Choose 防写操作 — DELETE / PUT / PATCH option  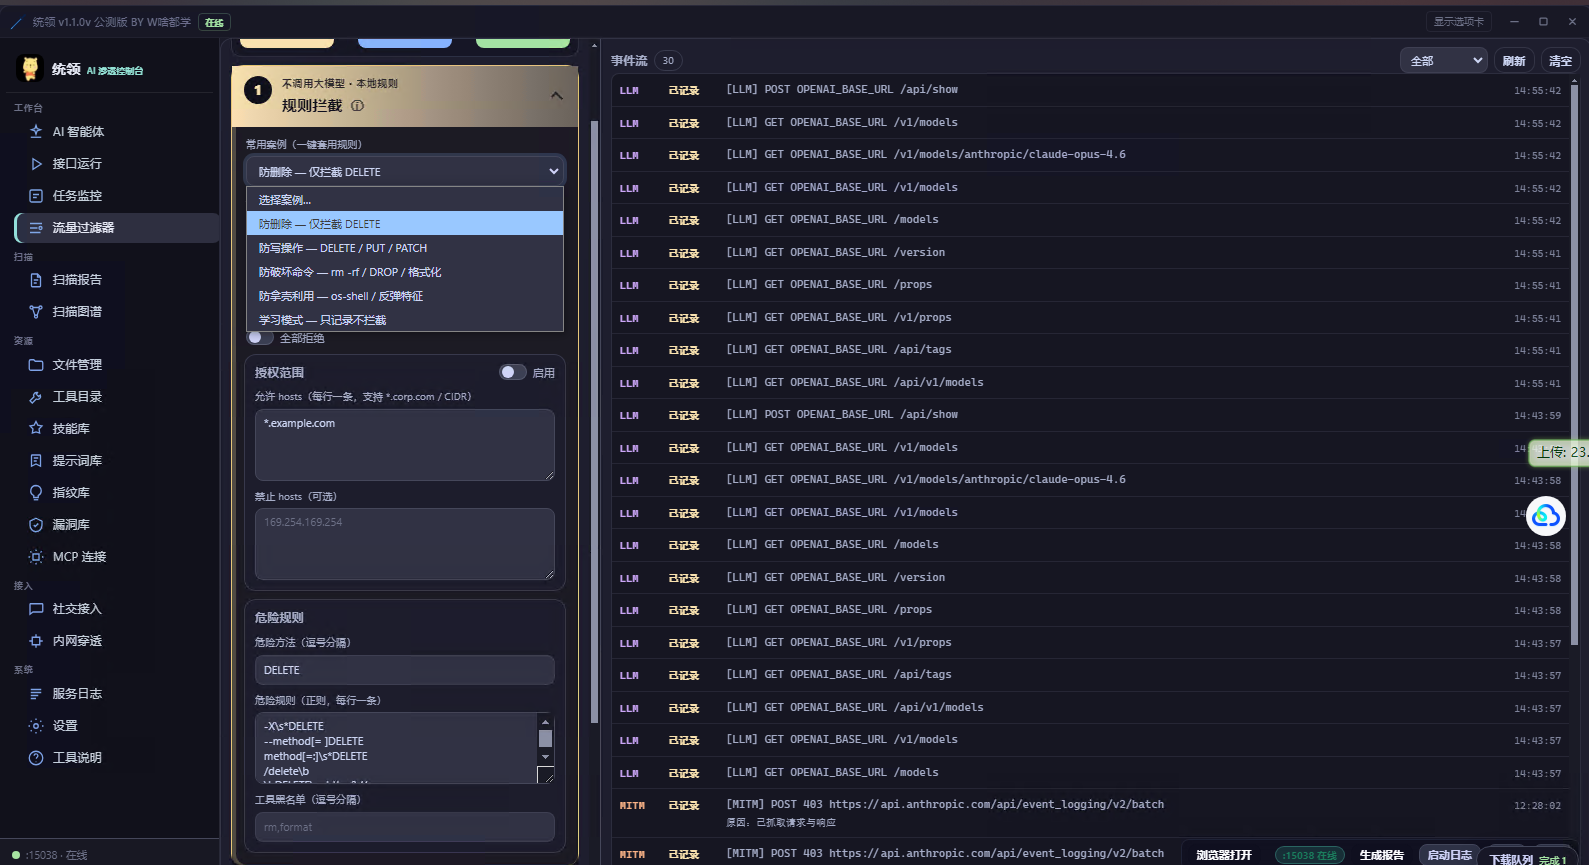[405, 248]
